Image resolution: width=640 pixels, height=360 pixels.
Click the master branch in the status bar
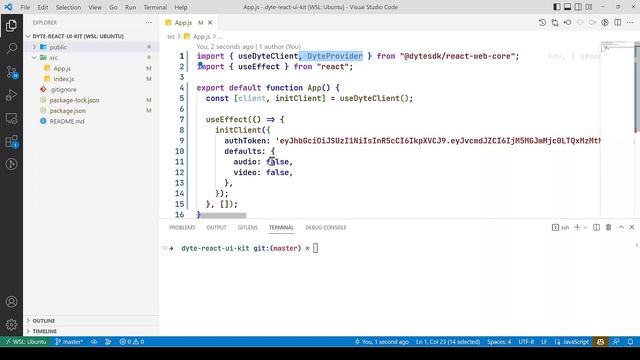[x=69, y=342]
